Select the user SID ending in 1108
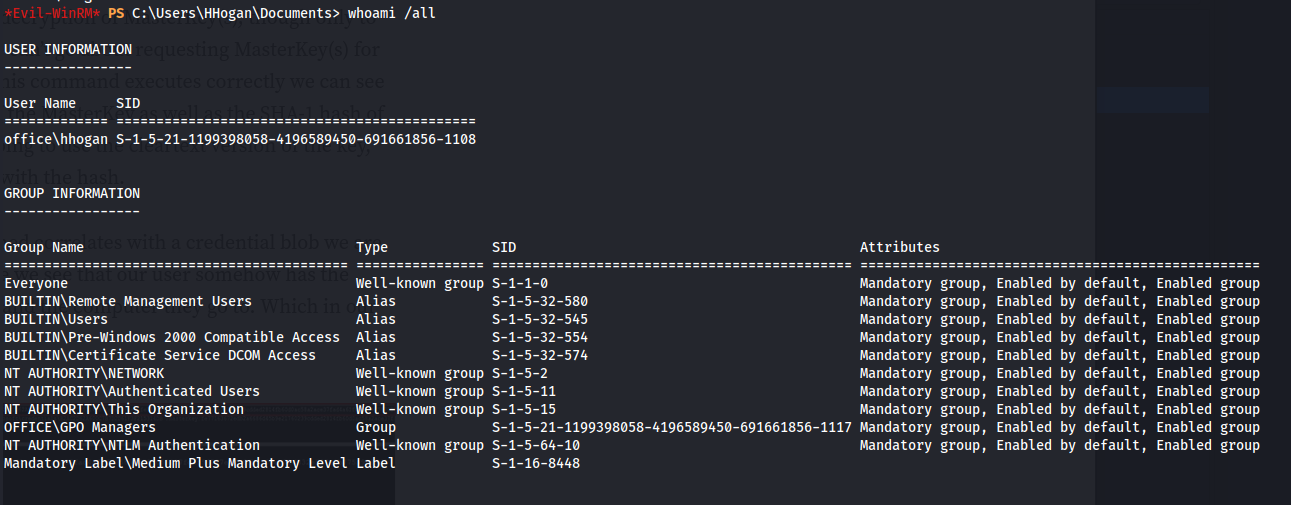 [x=296, y=139]
